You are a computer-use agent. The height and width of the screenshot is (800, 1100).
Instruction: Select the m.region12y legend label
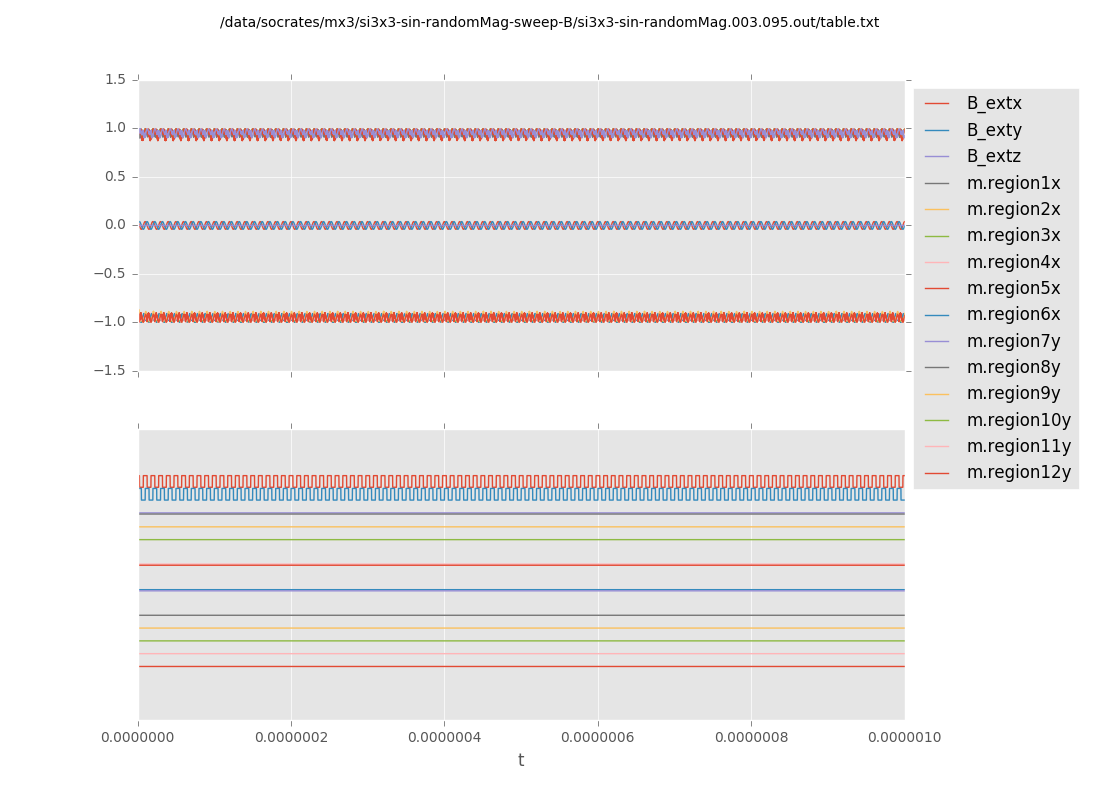click(1018, 473)
